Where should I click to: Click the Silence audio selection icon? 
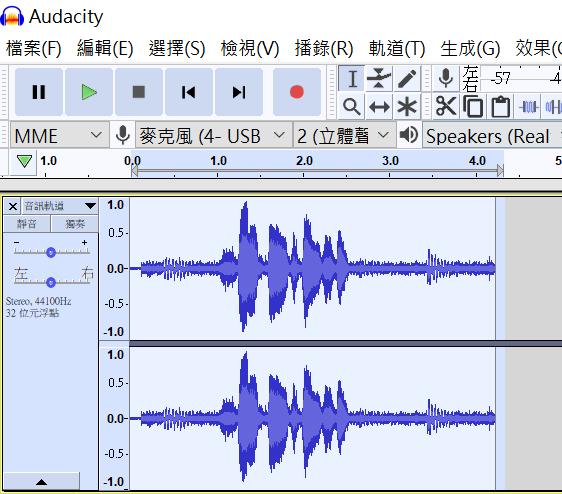[553, 106]
